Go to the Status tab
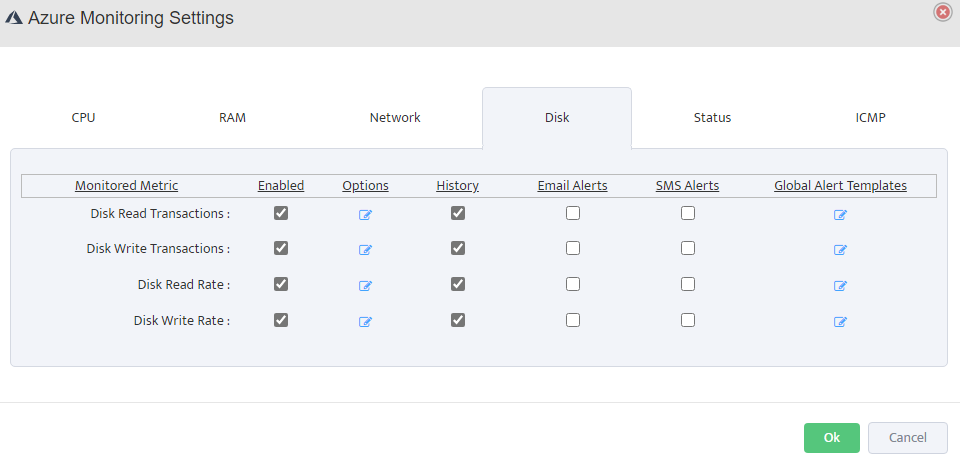Image resolution: width=960 pixels, height=464 pixels. pos(712,117)
